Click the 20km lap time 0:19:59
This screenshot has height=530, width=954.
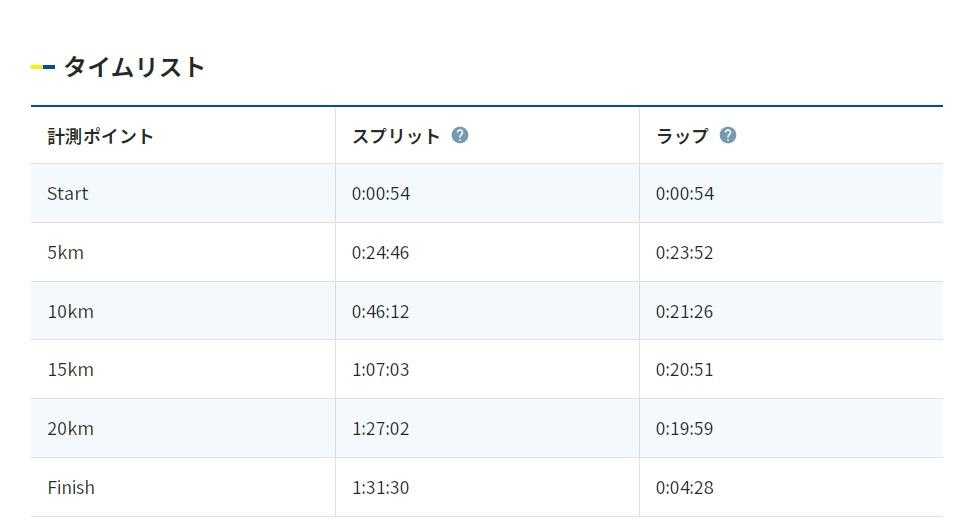684,429
